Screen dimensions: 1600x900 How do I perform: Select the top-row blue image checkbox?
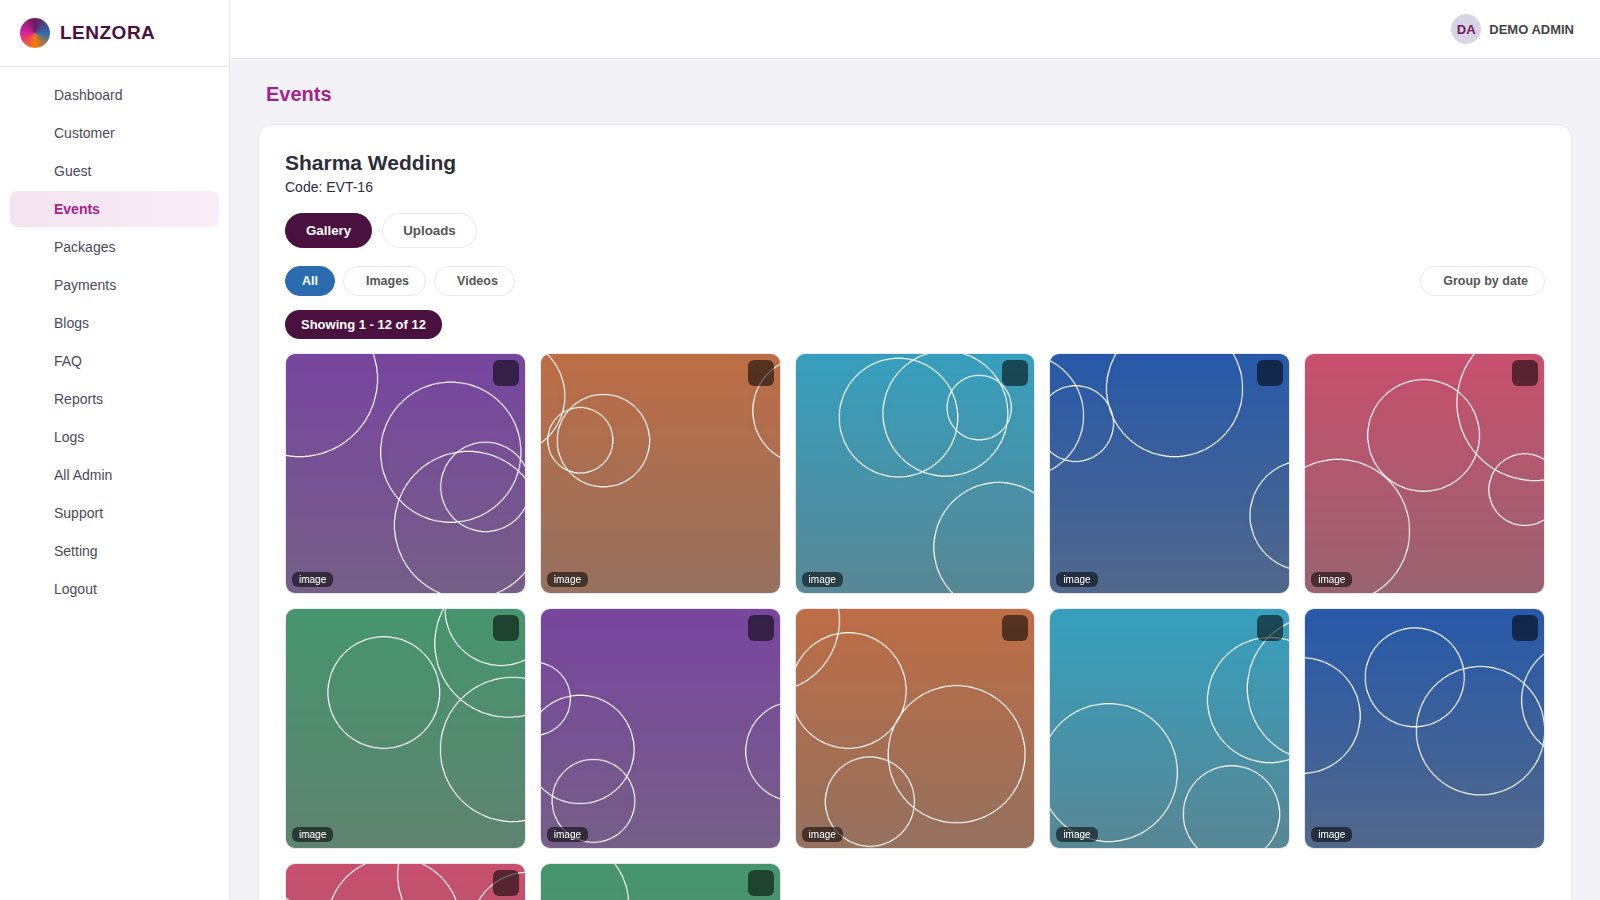pyautogui.click(x=1270, y=373)
